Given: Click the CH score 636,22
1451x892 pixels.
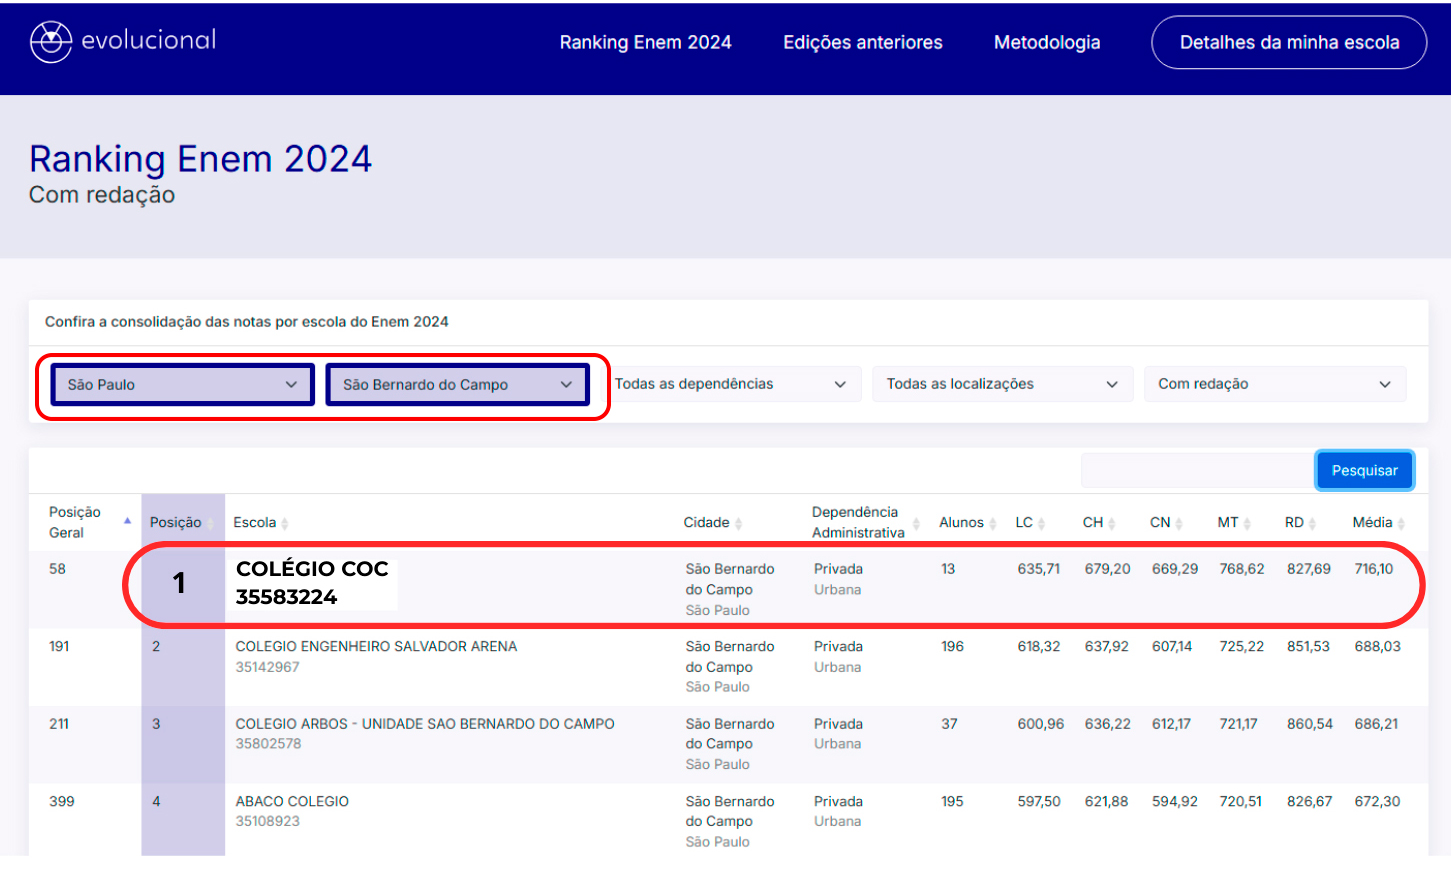Looking at the screenshot, I should [x=1107, y=724].
